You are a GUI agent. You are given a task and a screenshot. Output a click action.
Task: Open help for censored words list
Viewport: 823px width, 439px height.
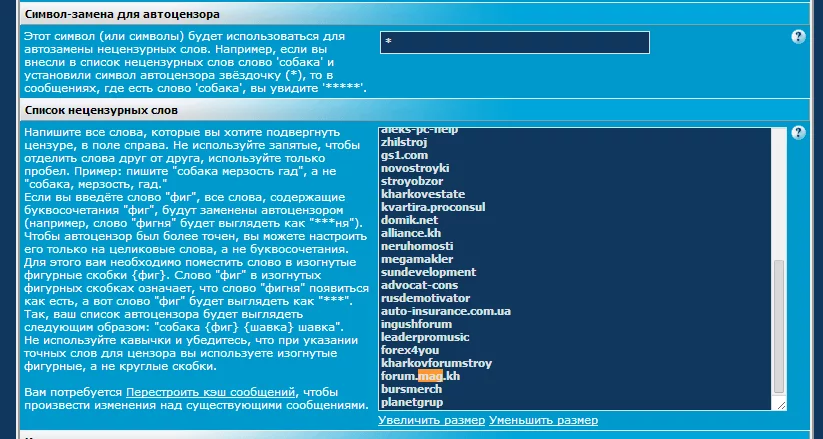click(x=798, y=132)
